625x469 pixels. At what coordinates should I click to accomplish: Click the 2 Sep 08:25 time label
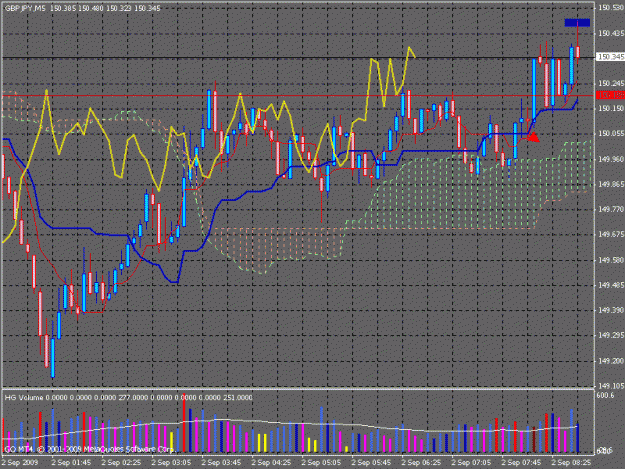571,463
